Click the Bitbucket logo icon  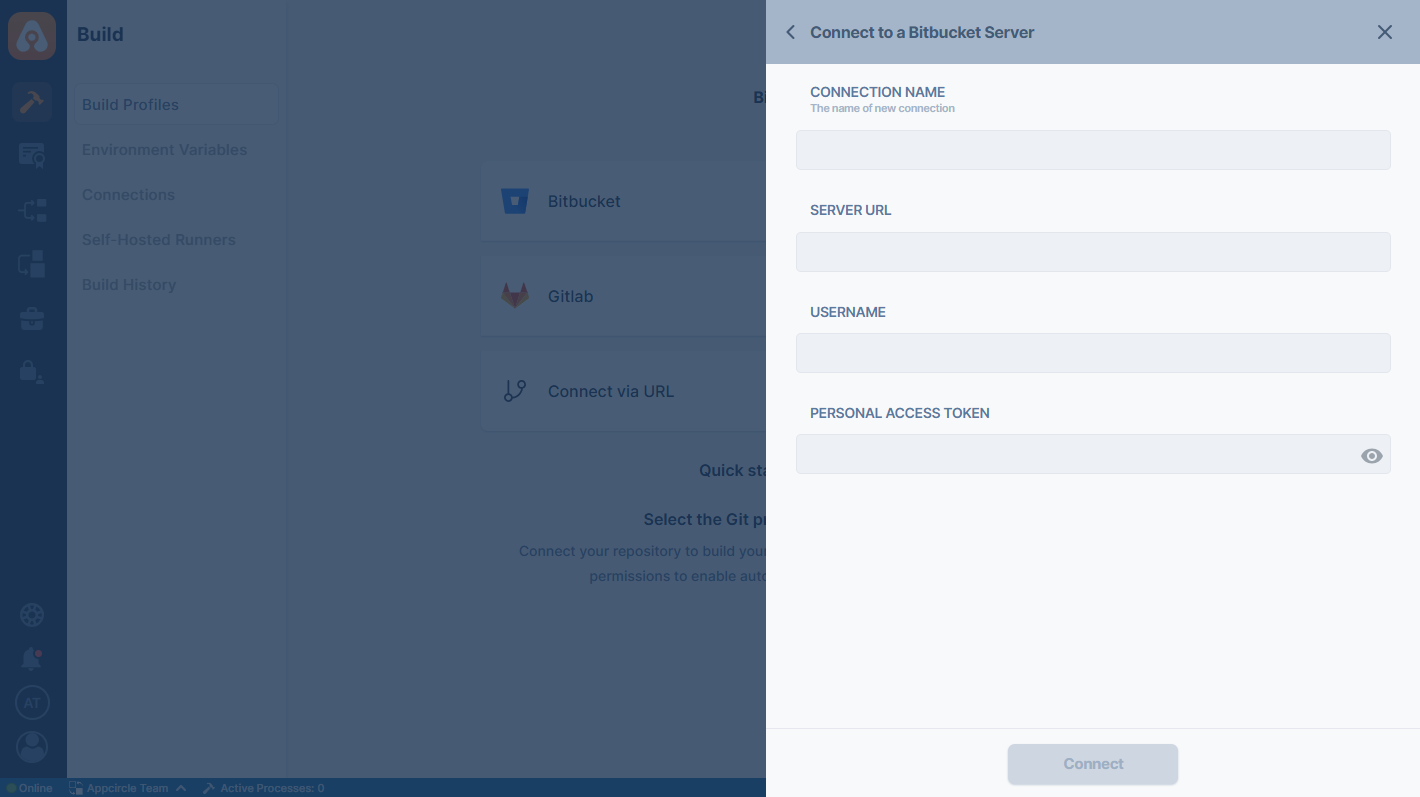coord(515,201)
